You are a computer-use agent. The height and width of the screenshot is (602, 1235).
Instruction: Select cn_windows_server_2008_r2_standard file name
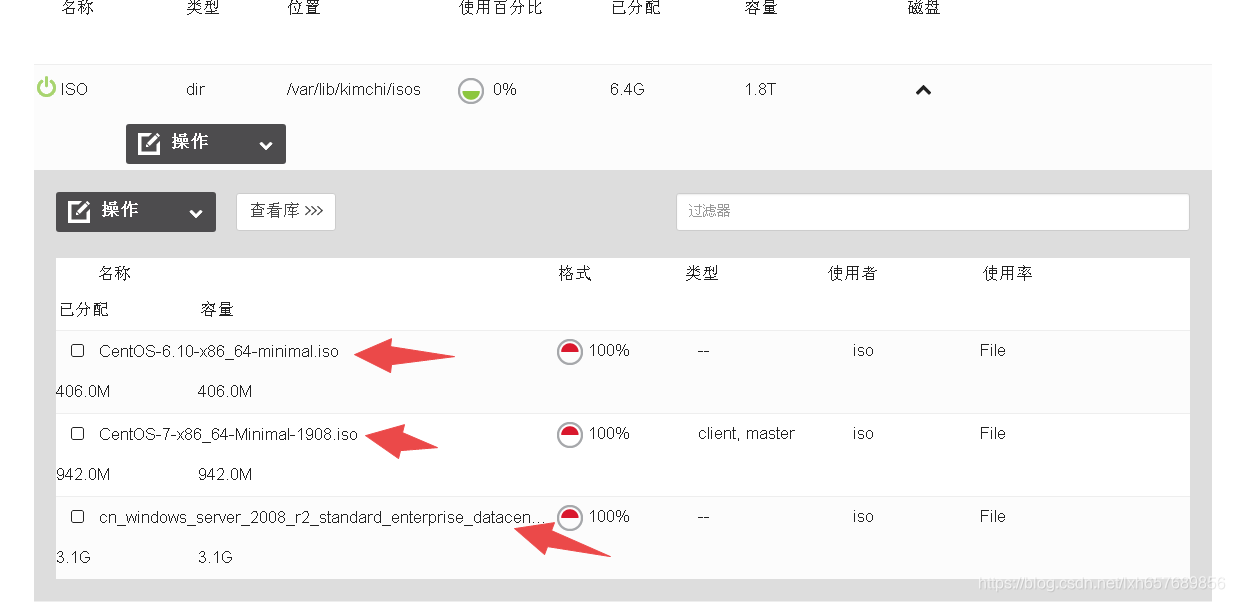pyautogui.click(x=322, y=517)
